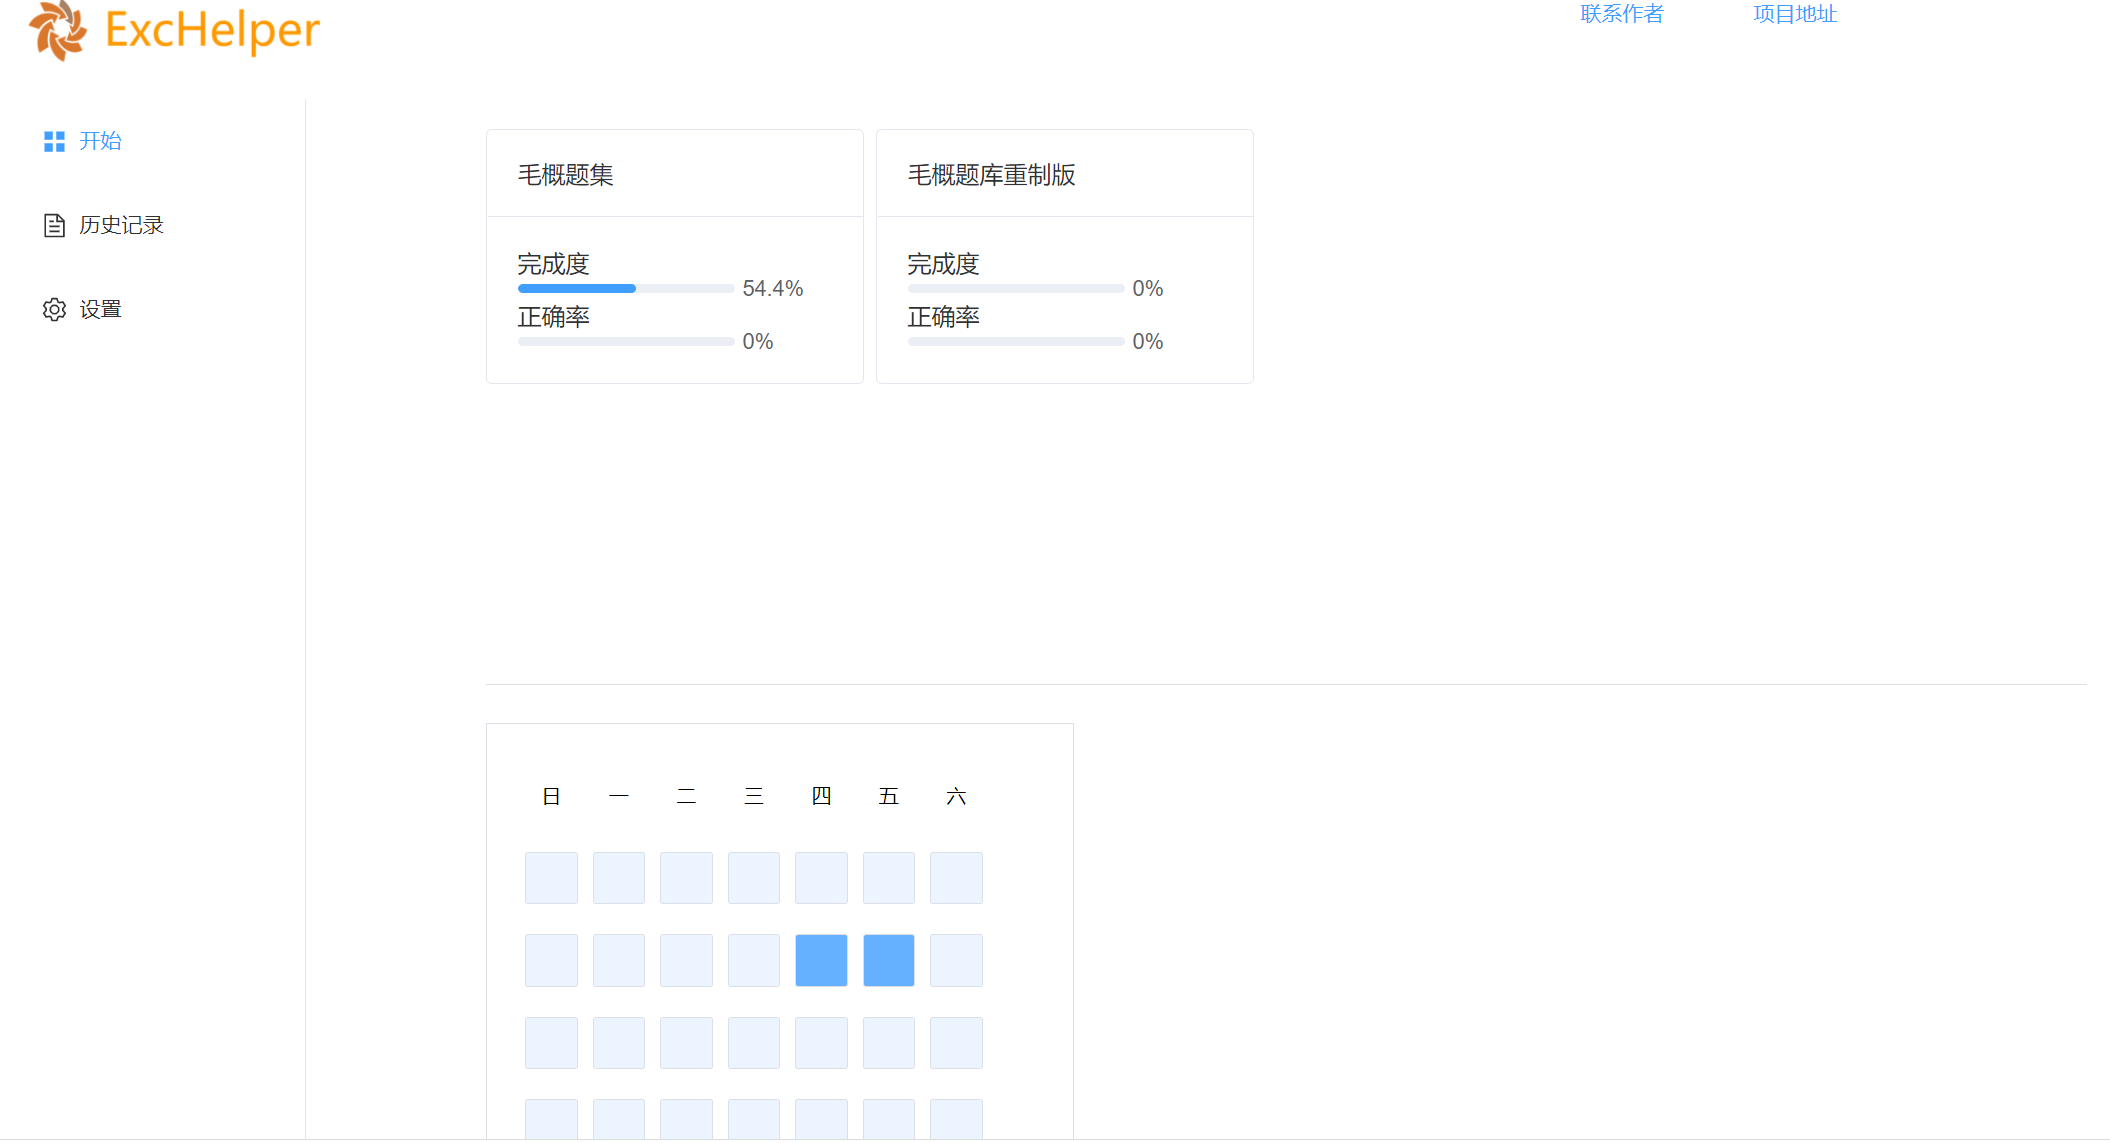Open the 联系作者 link
Viewport: 2110px width, 1143px height.
coord(1621,14)
